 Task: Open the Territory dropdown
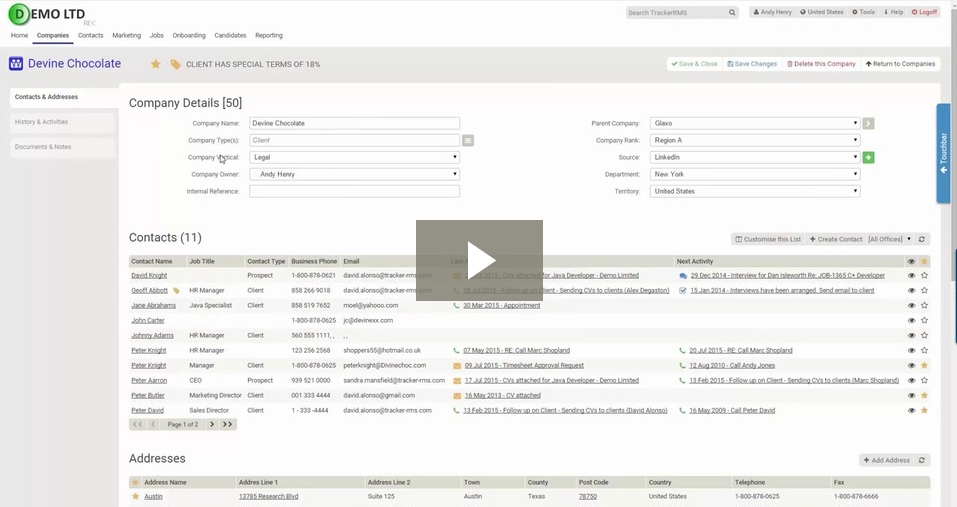755,192
